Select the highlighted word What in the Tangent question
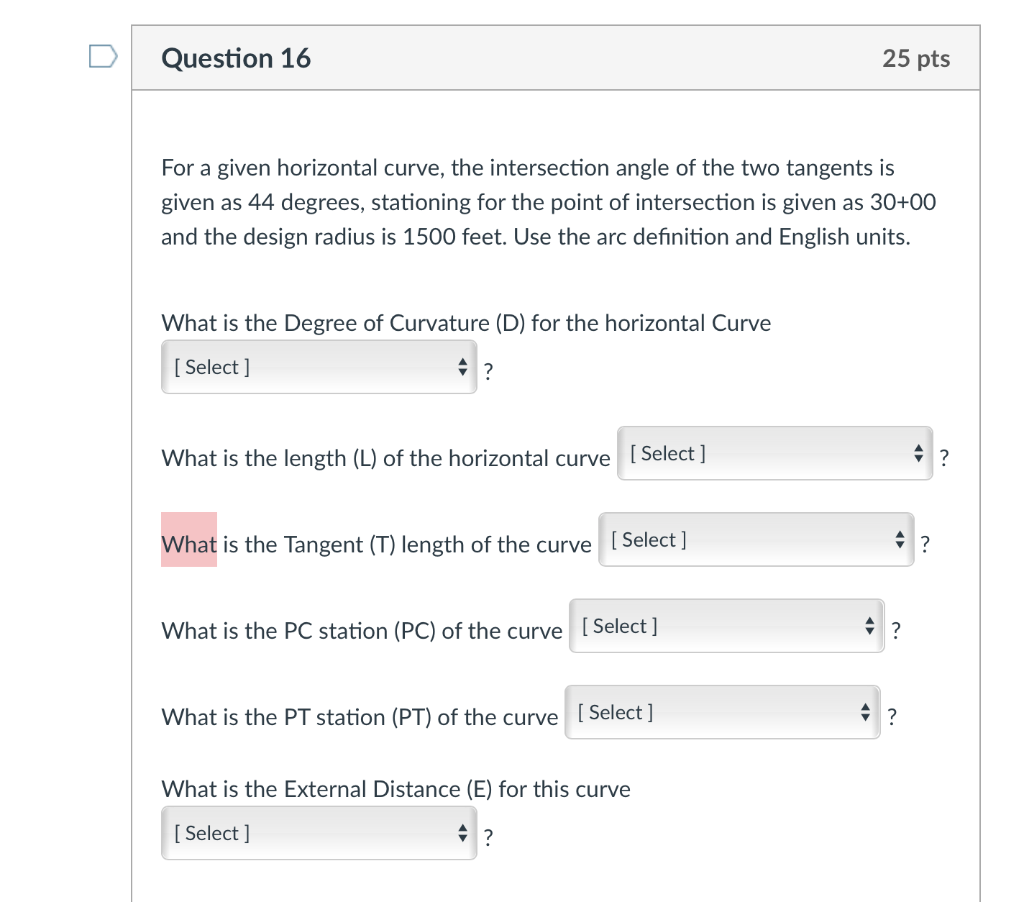Viewport: 1024px width, 902px height. pyautogui.click(x=188, y=544)
